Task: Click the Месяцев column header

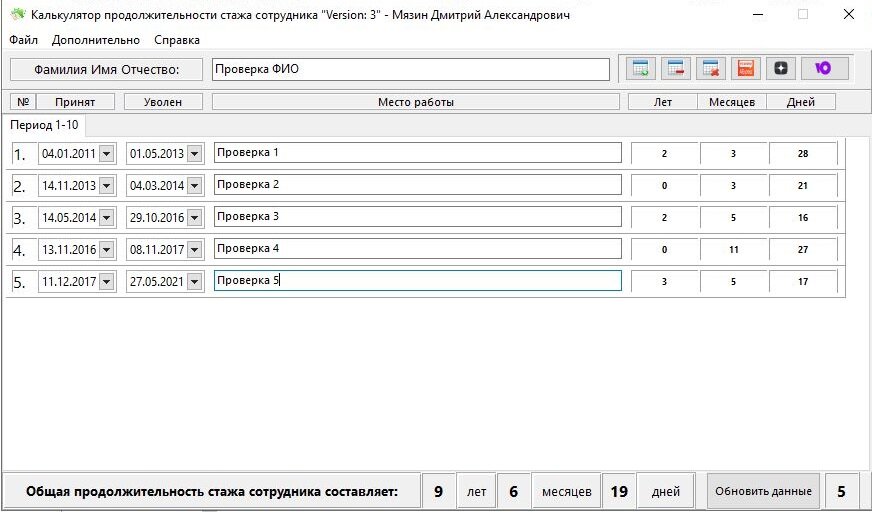Action: point(732,102)
